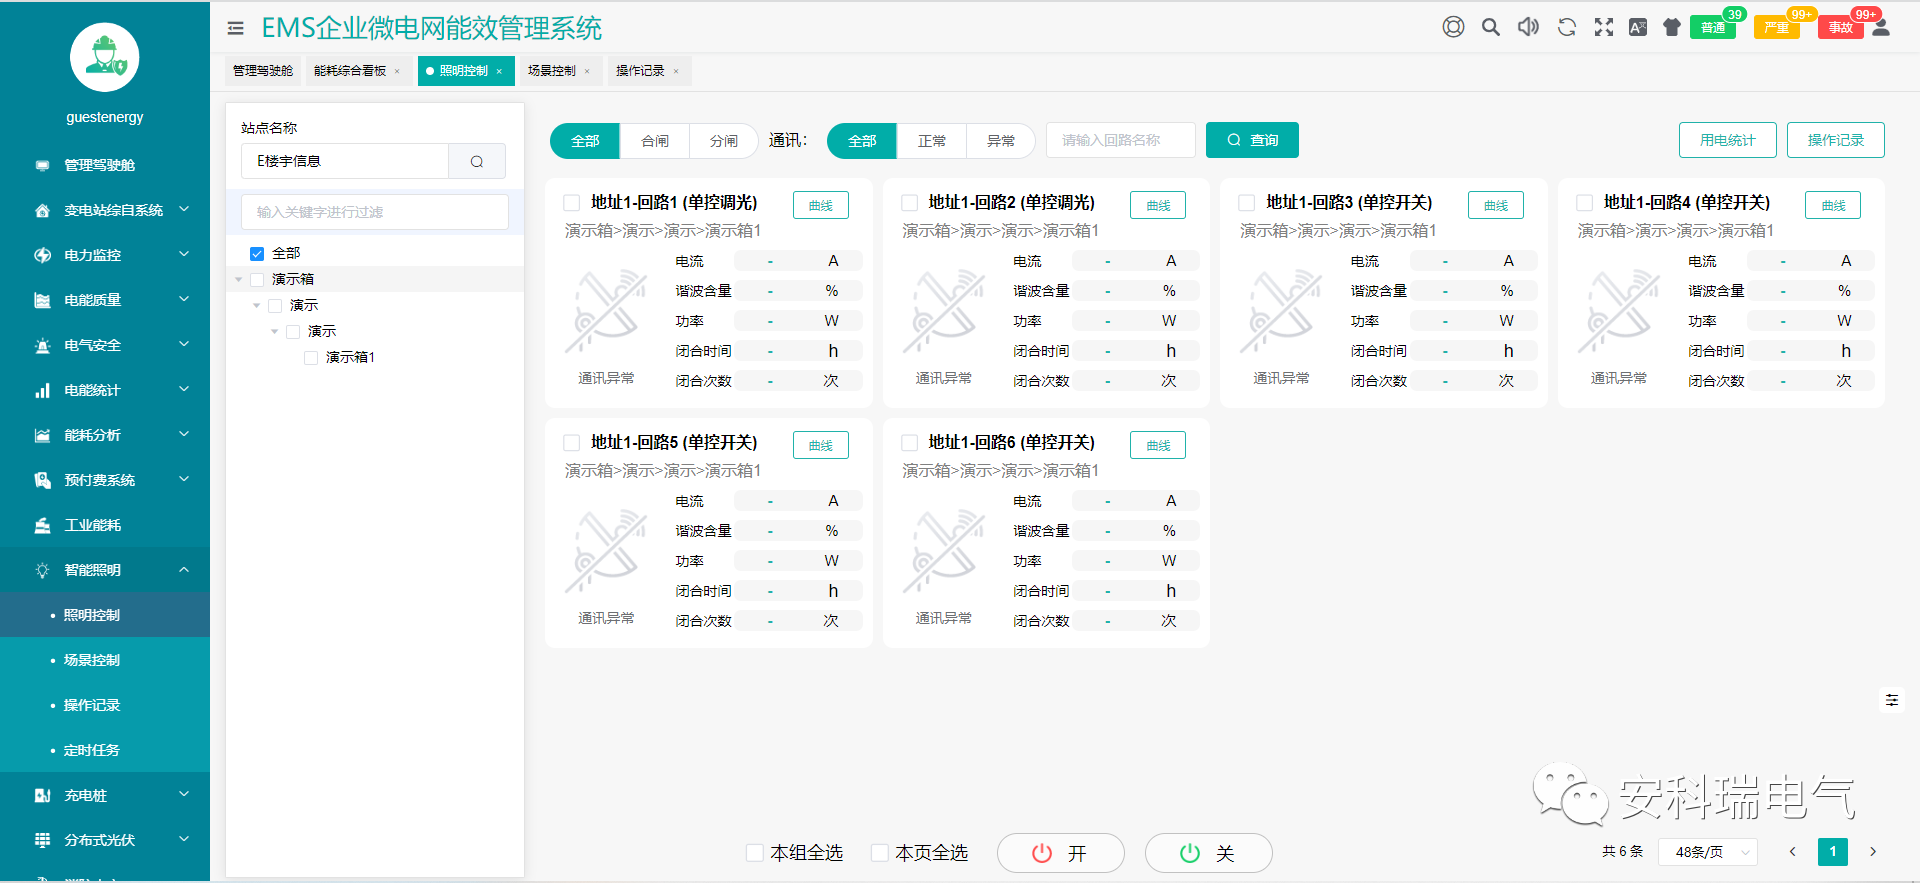Go to the next page arrow
The width and height of the screenshot is (1920, 883).
coord(1873,852)
